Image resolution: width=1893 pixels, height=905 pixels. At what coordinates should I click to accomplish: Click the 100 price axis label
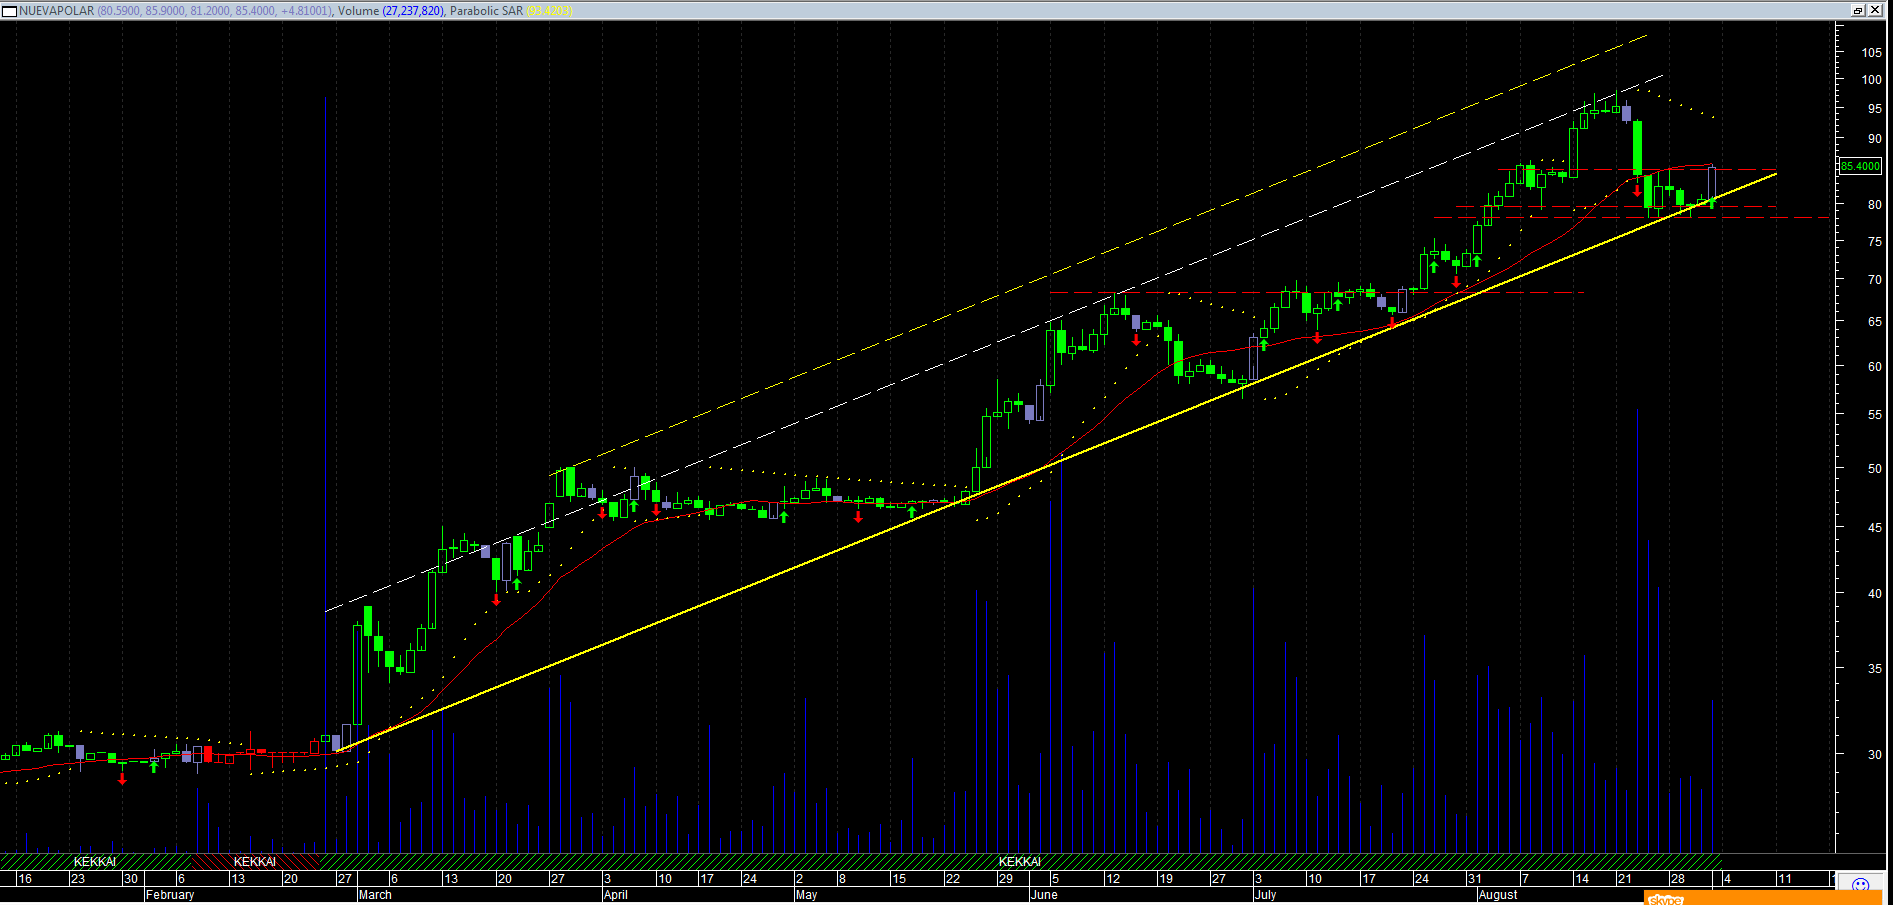click(x=1871, y=79)
